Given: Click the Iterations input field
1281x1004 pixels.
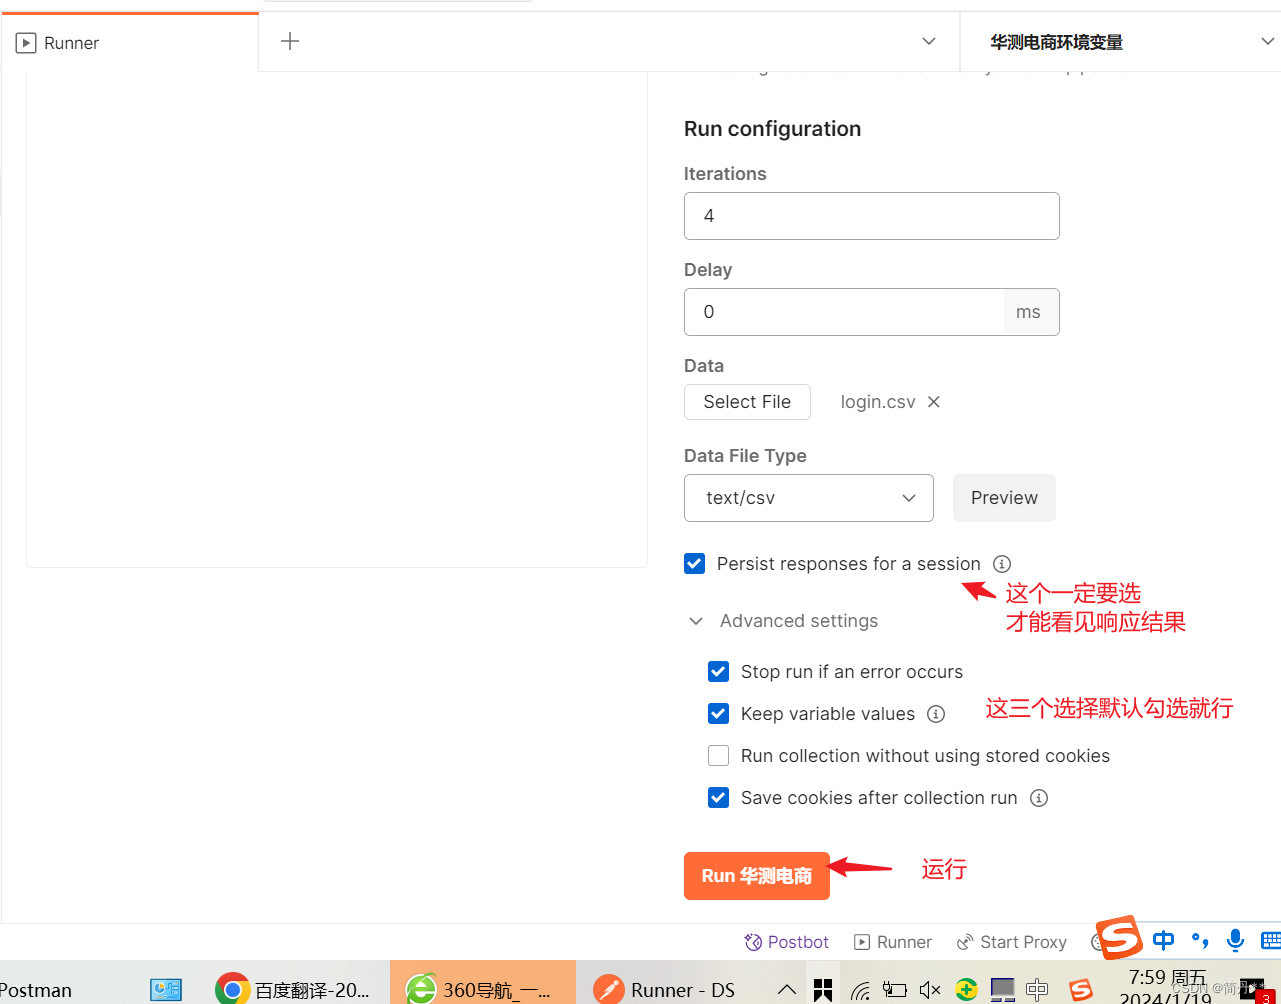Looking at the screenshot, I should 871,216.
